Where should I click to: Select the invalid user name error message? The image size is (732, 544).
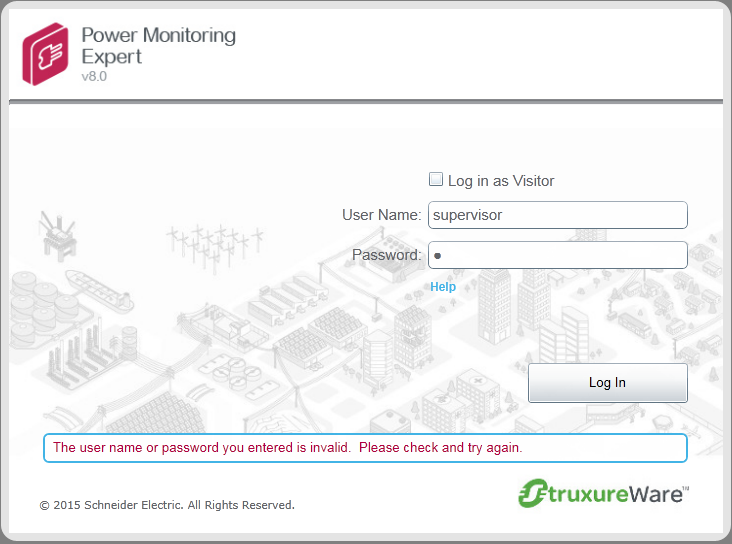point(288,447)
